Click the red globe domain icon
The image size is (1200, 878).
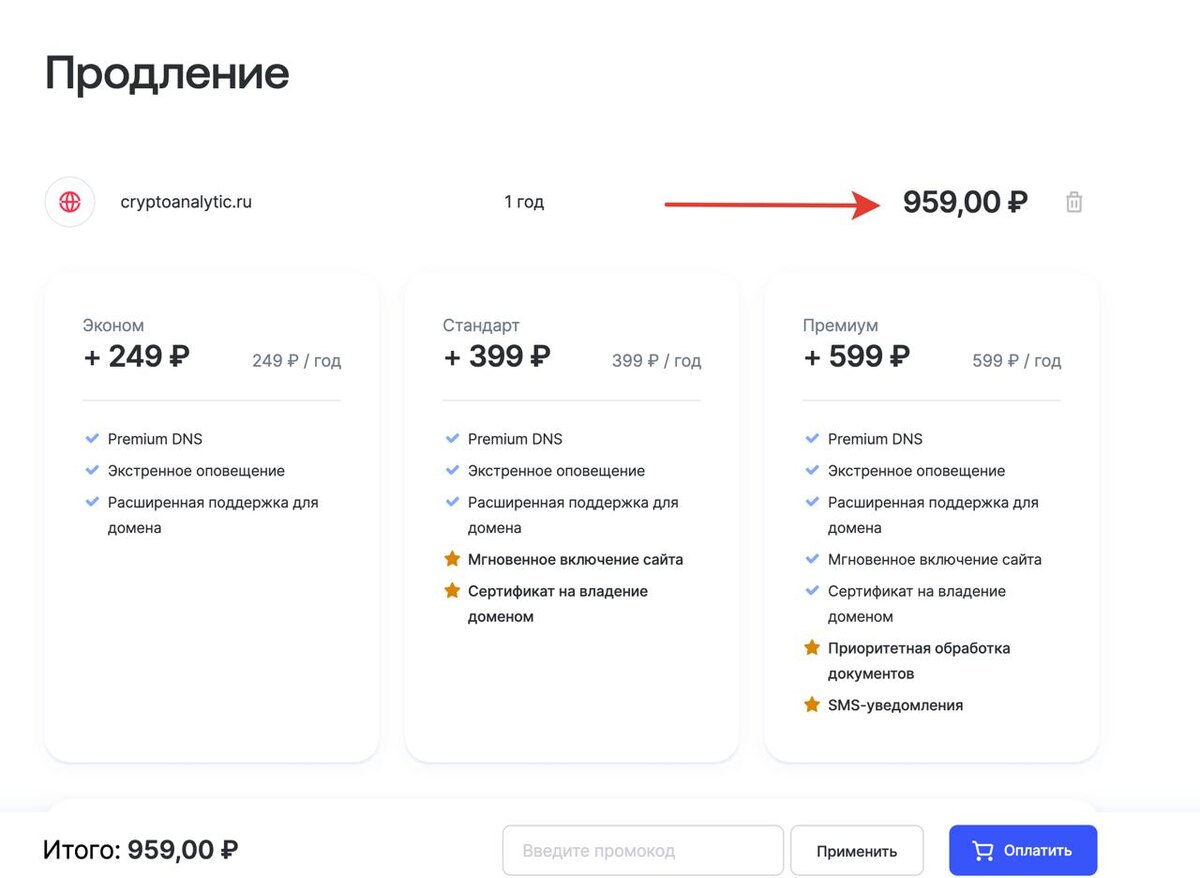(70, 202)
